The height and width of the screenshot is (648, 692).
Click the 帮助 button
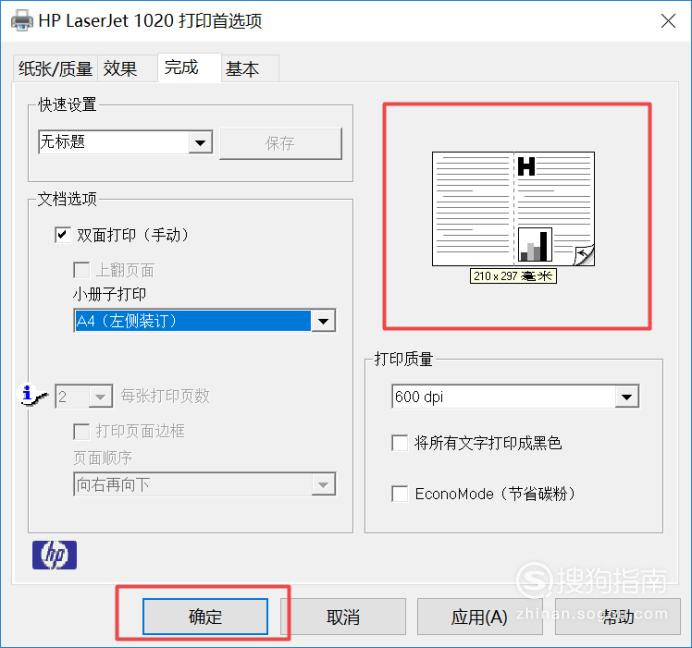pyautogui.click(x=617, y=616)
